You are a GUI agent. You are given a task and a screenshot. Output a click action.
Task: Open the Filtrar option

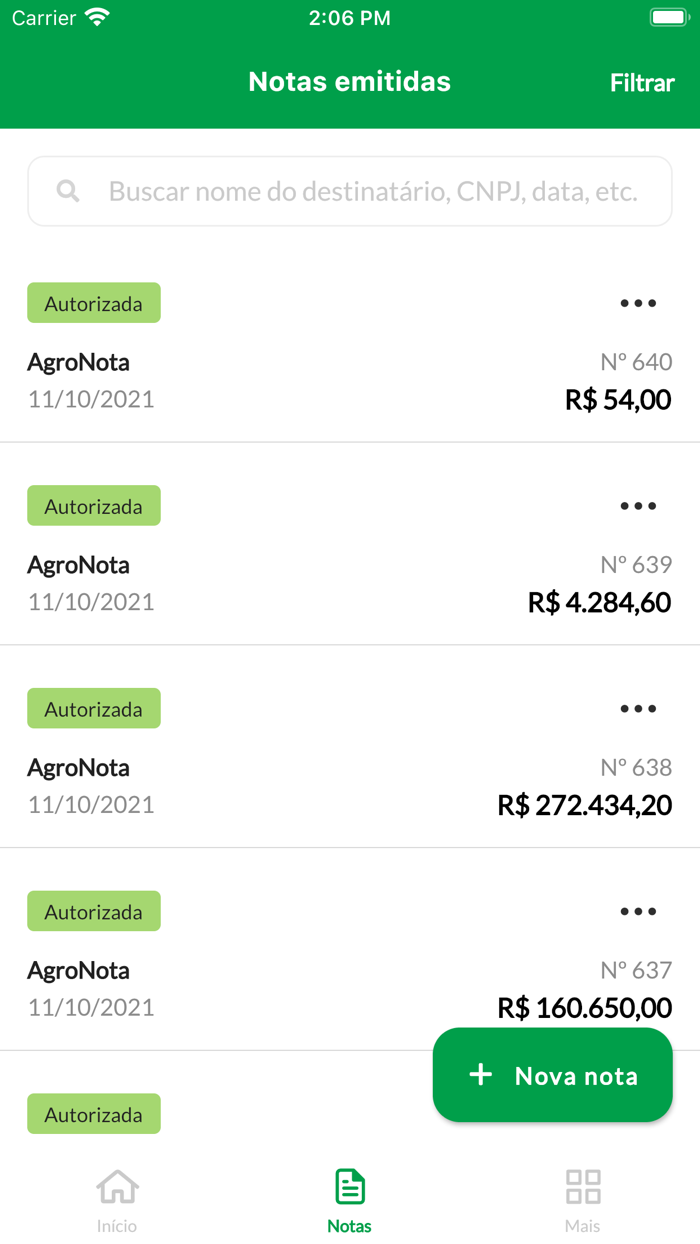pos(641,83)
